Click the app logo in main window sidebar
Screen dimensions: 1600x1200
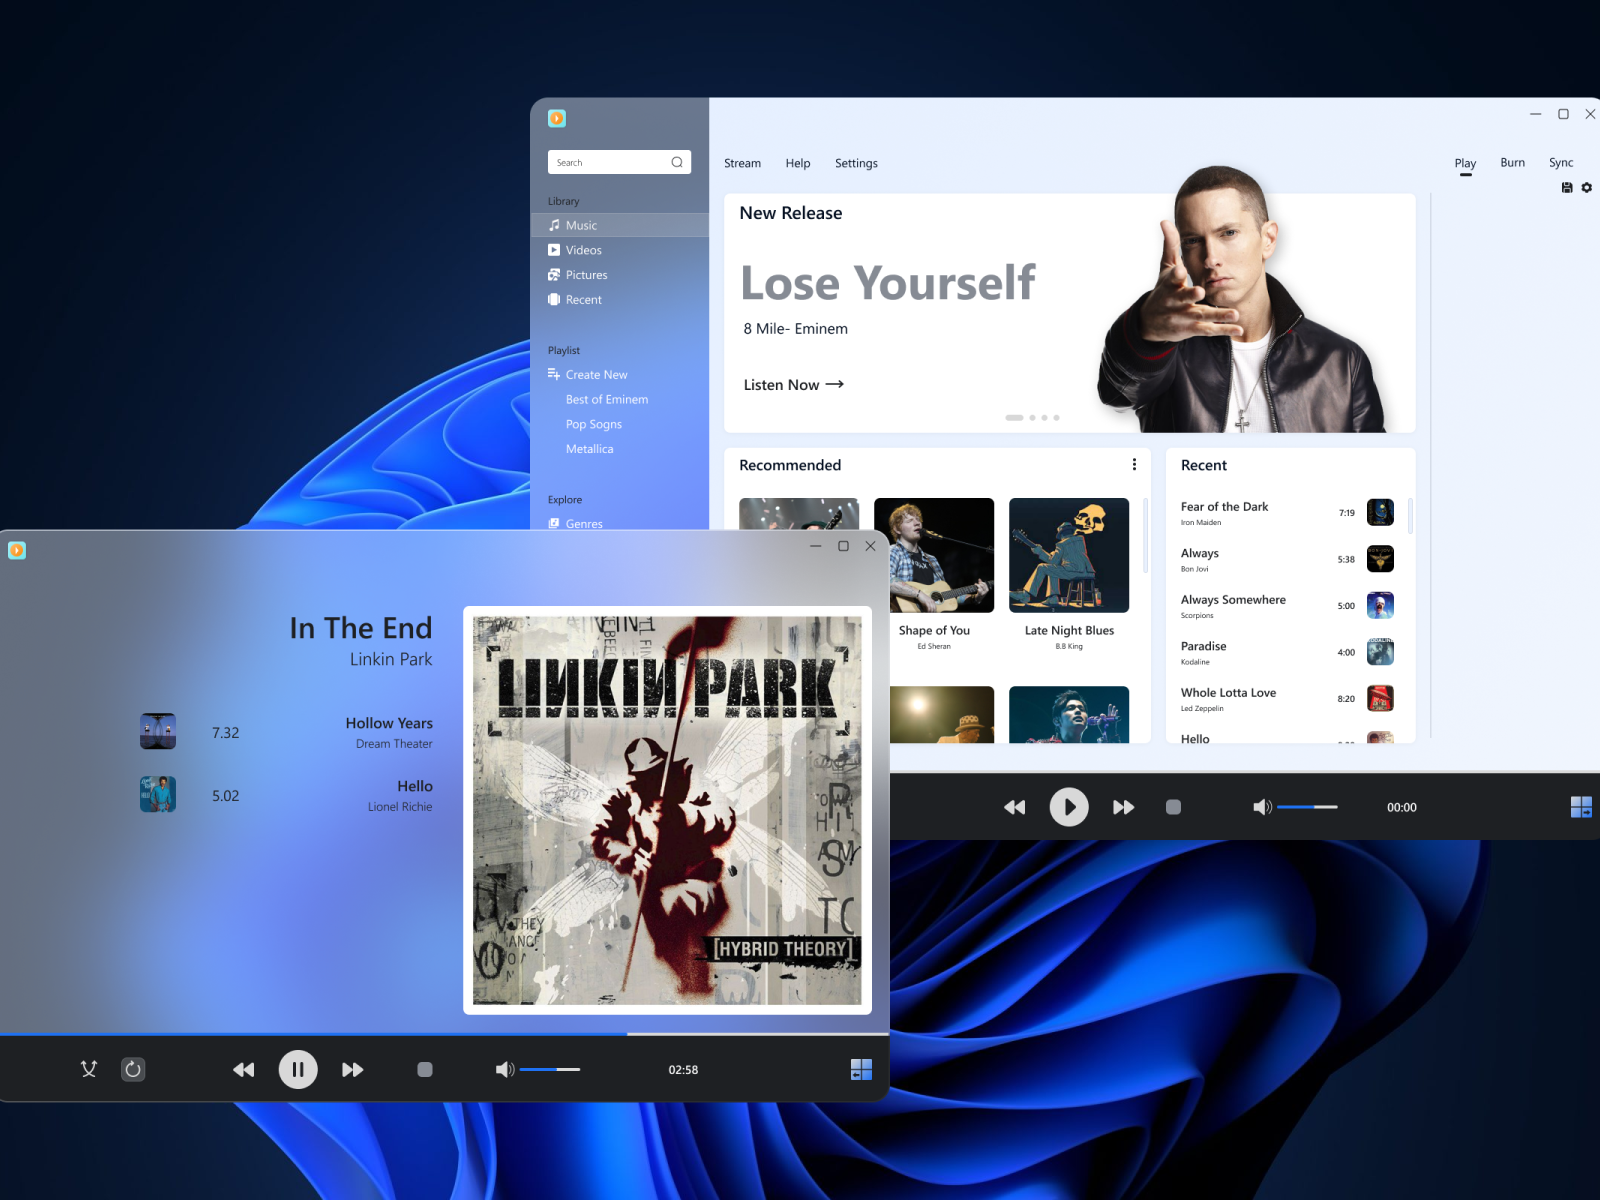coord(557,118)
